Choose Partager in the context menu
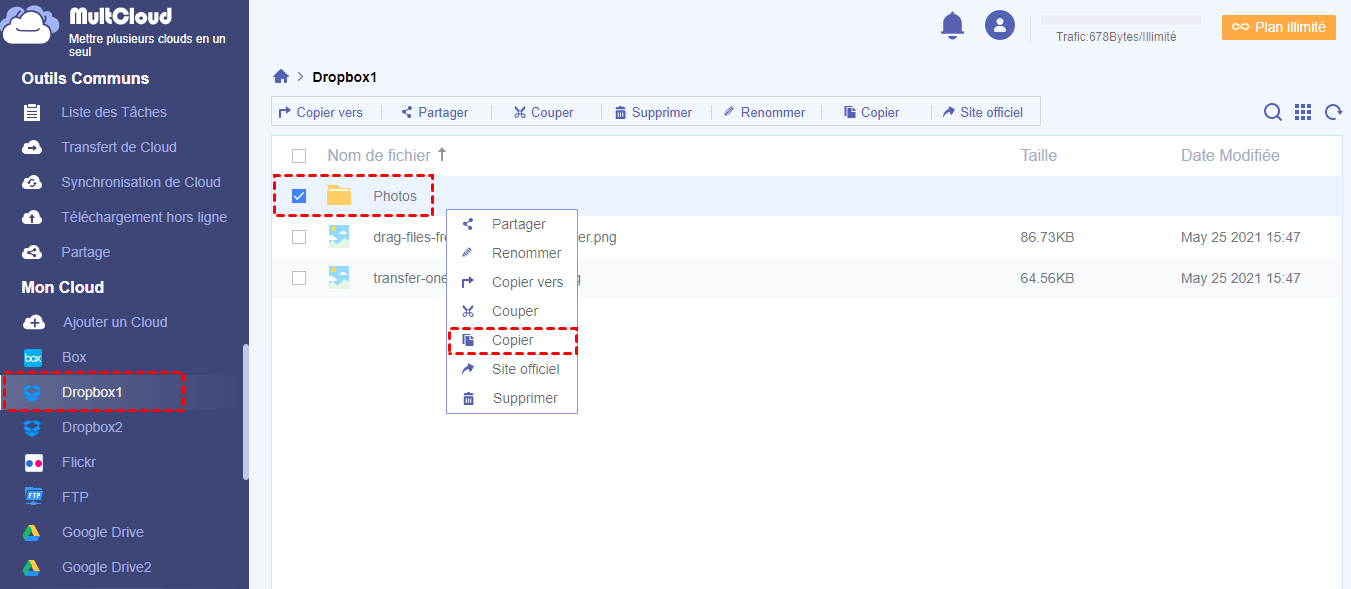1351x589 pixels. click(512, 224)
